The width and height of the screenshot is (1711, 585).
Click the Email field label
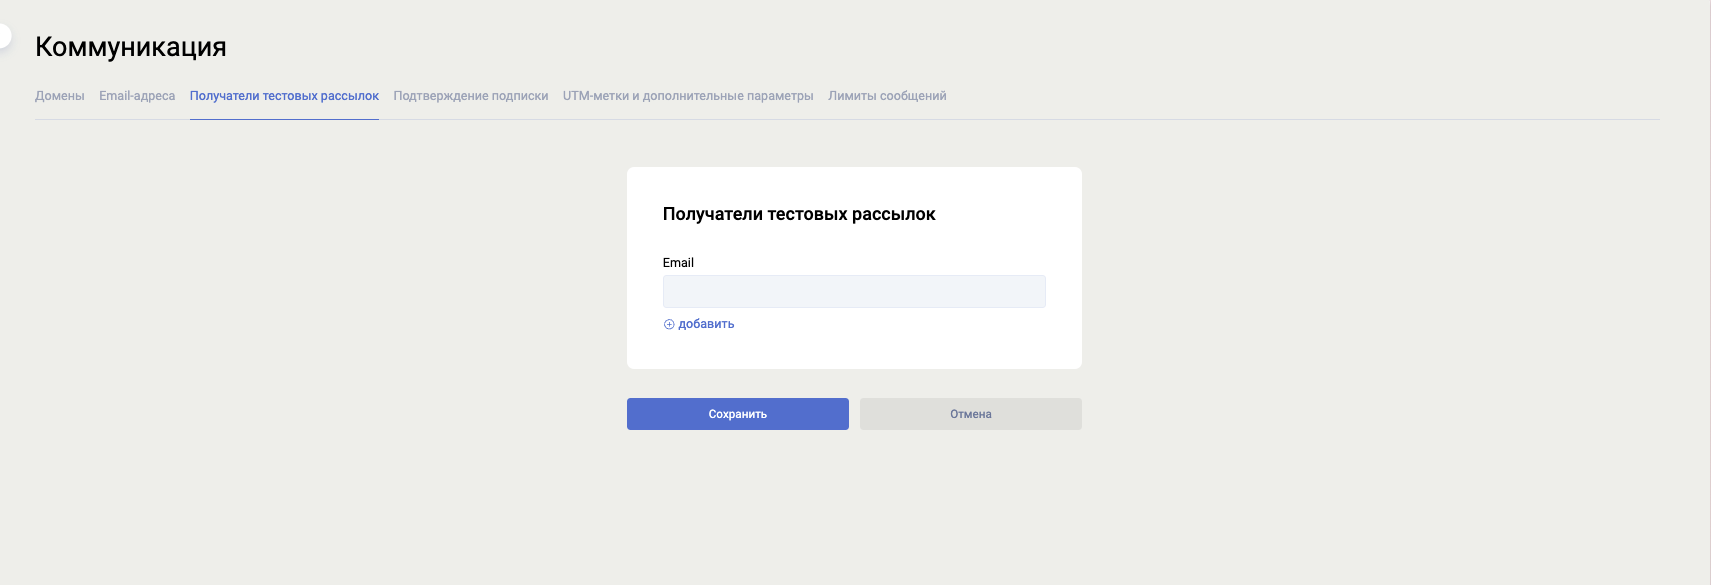click(x=678, y=263)
